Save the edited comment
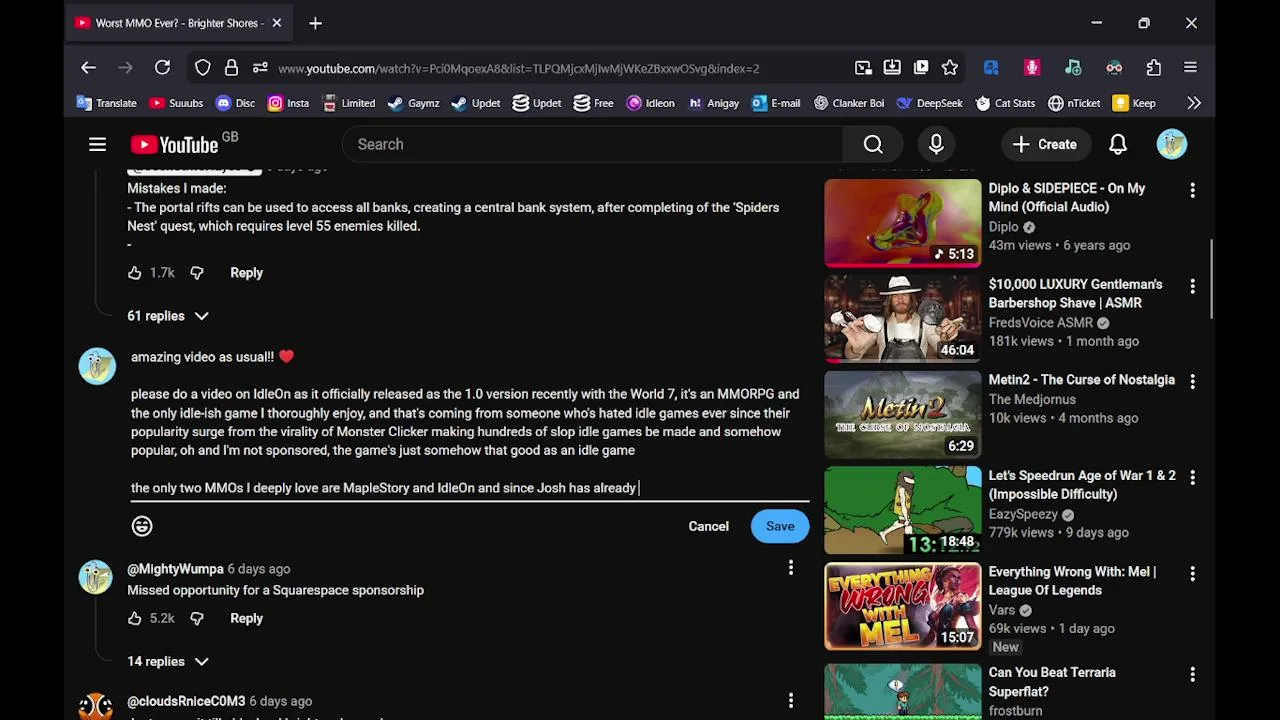1280x720 pixels. 780,526
